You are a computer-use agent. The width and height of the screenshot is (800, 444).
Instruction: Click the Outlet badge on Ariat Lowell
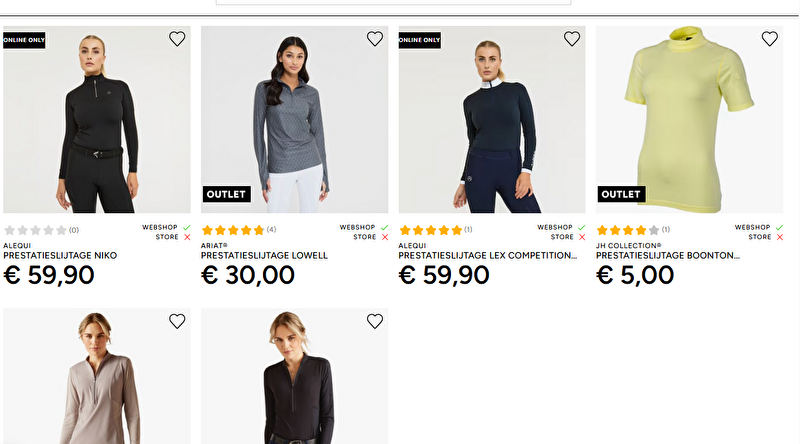click(227, 194)
